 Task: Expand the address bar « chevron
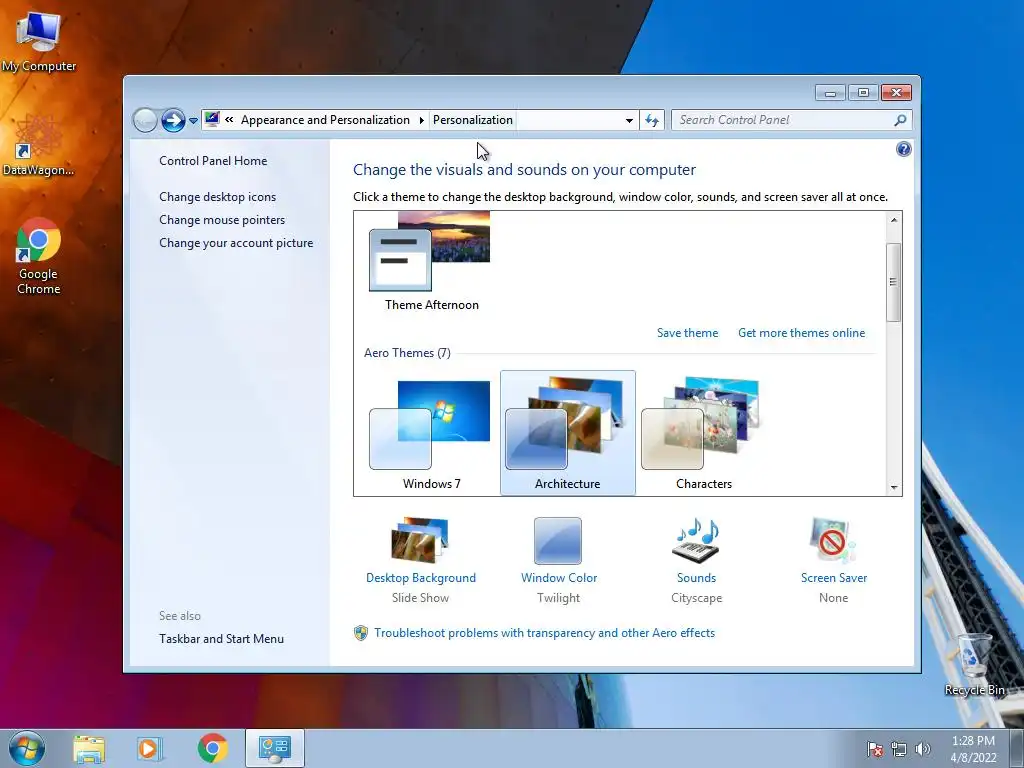tap(229, 120)
